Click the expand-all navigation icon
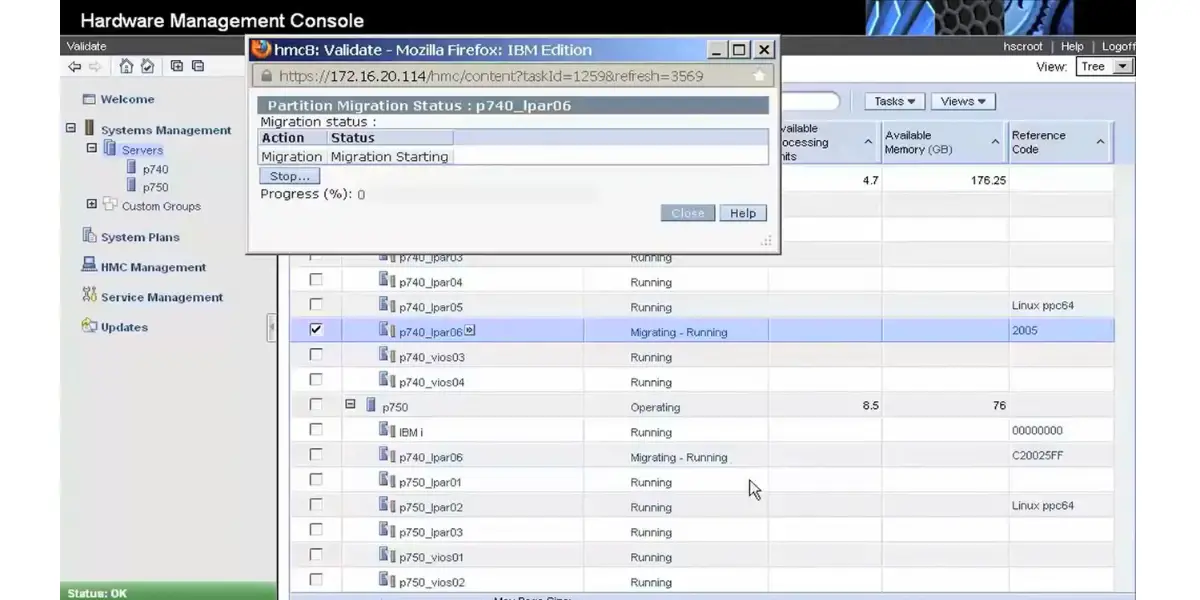The image size is (1200, 600). (x=177, y=66)
